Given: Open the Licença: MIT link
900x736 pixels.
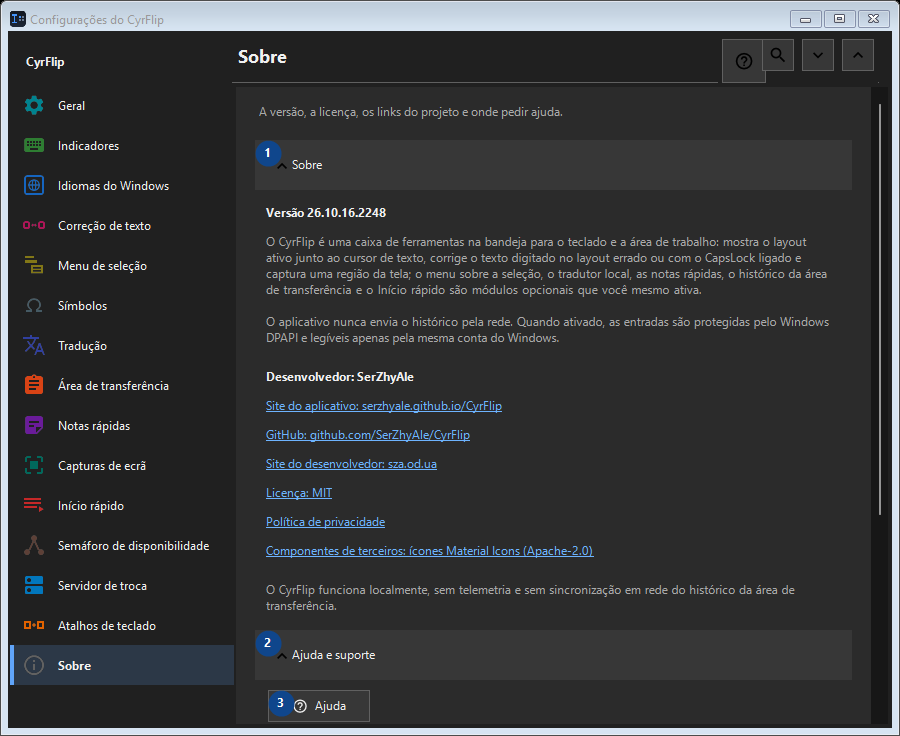Looking at the screenshot, I should click(299, 493).
